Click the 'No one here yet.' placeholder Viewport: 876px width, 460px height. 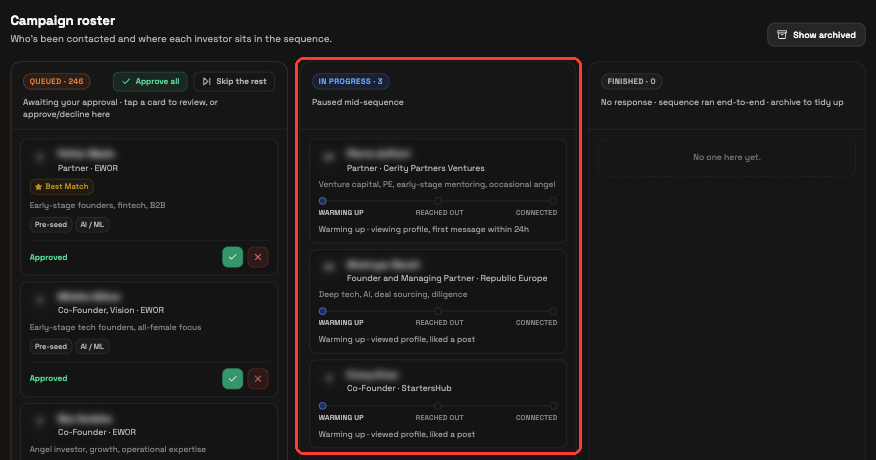click(727, 158)
